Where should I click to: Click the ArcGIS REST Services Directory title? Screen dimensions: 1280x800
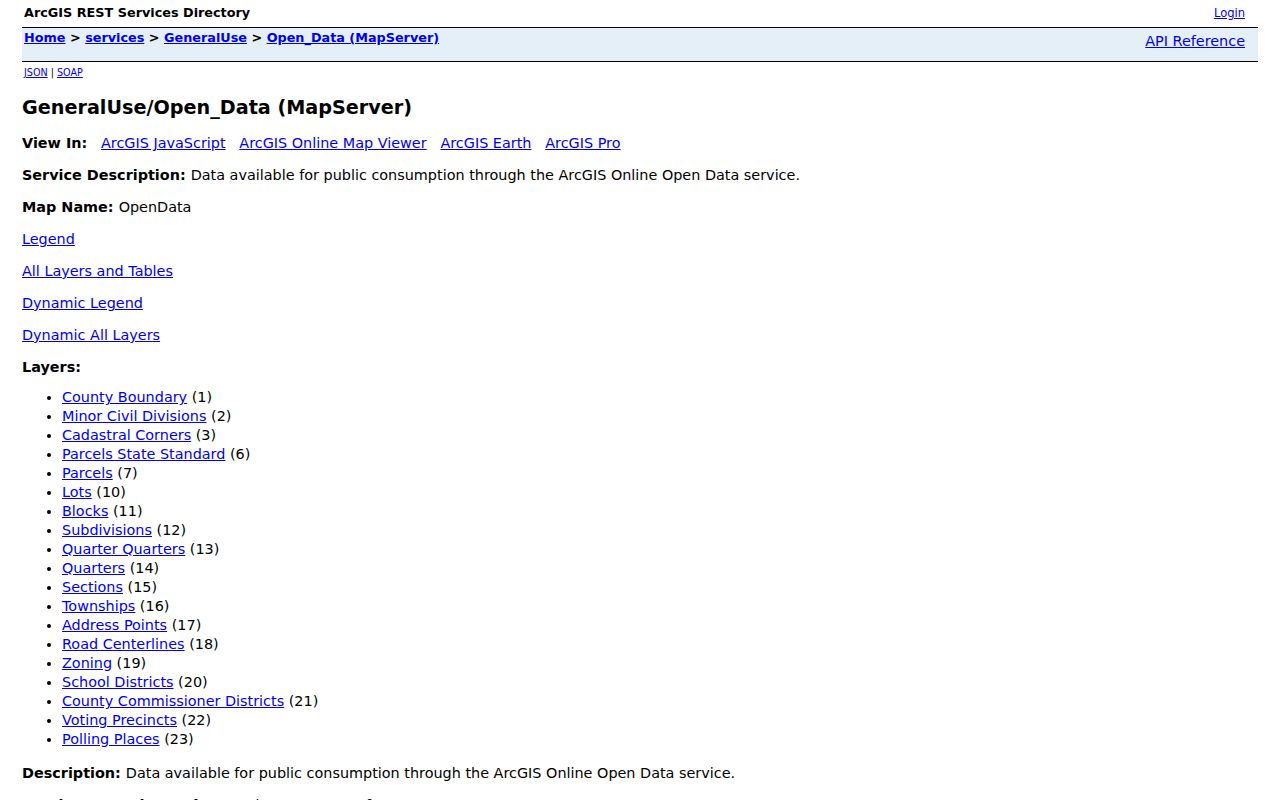tap(137, 13)
